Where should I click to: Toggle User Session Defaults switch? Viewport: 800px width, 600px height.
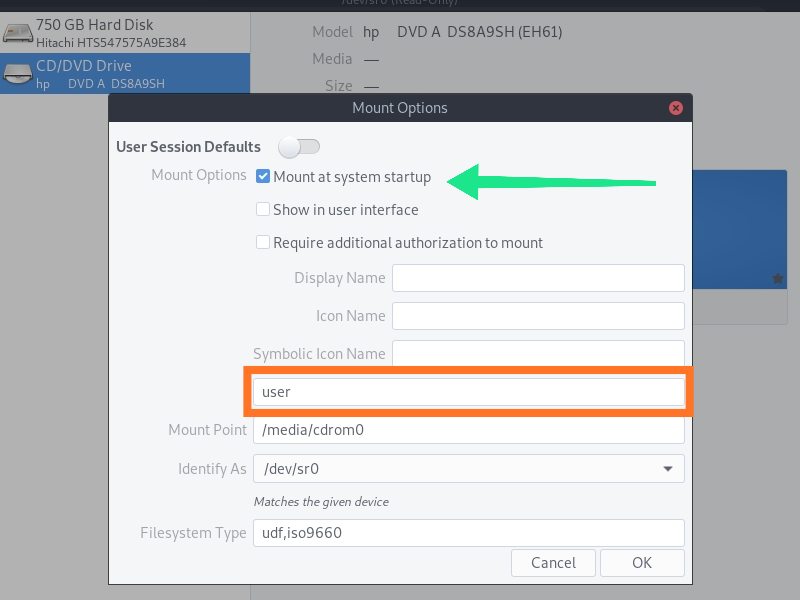(299, 147)
